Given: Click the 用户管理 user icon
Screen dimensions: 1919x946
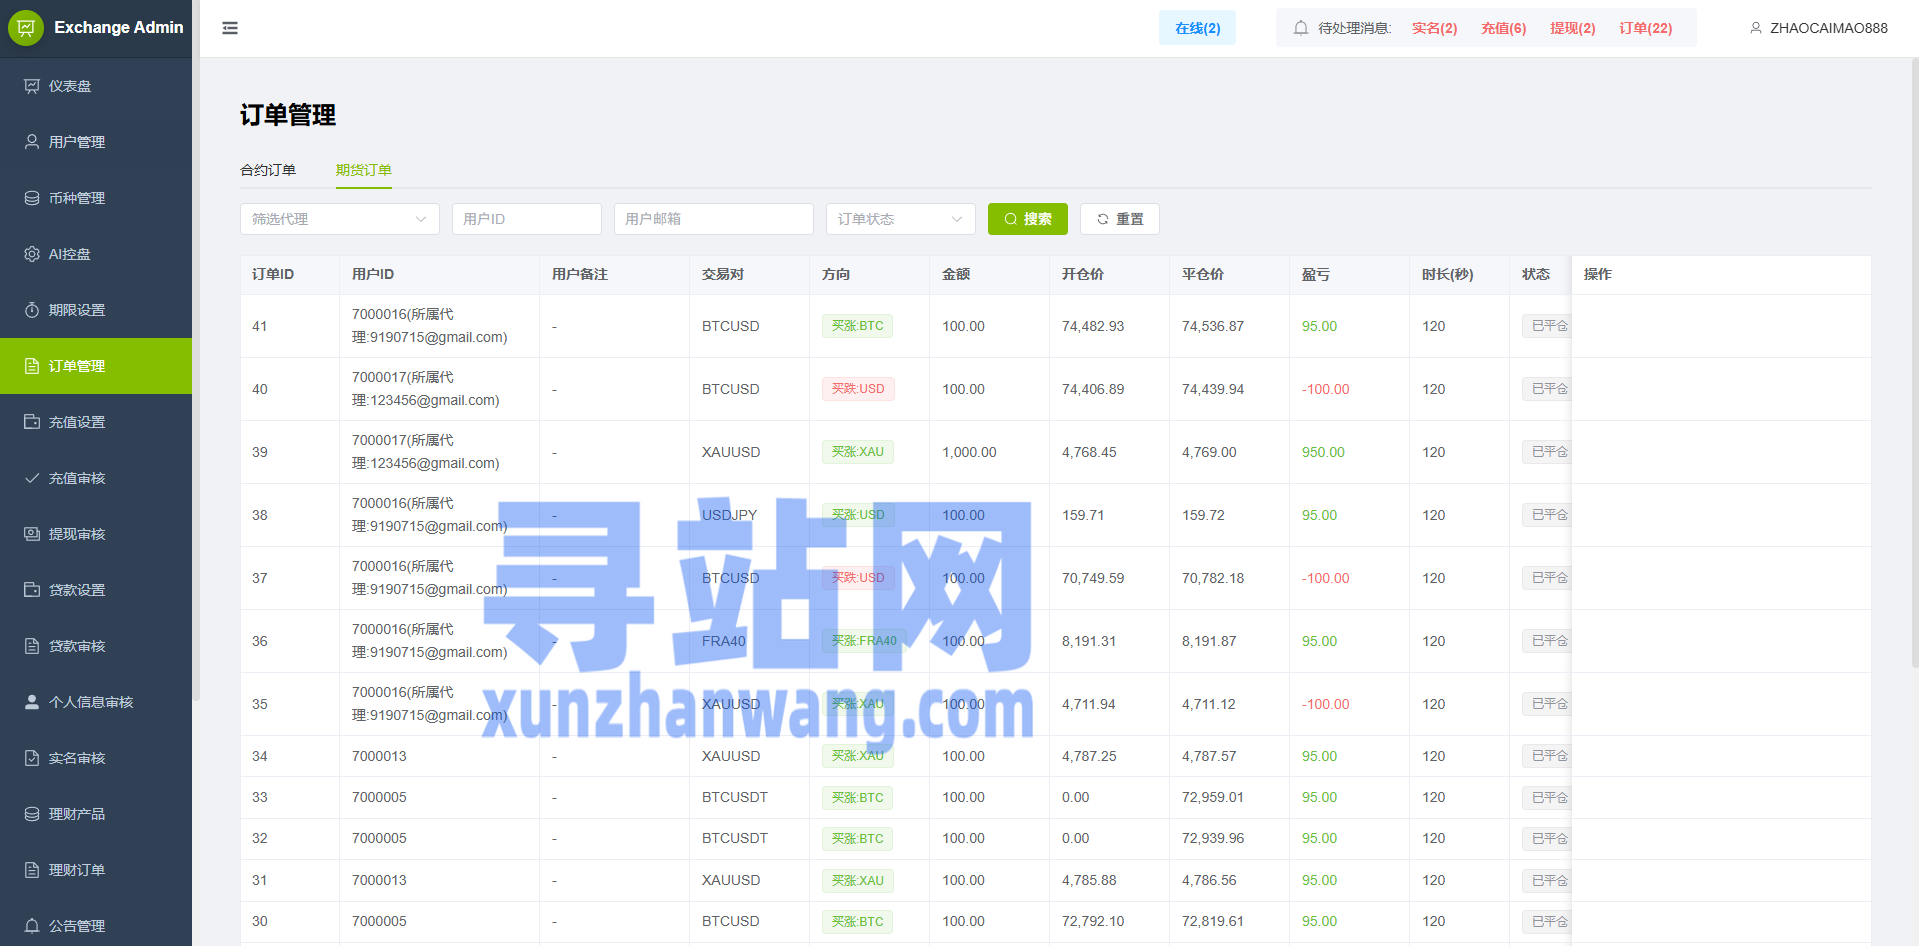Looking at the screenshot, I should [x=32, y=142].
